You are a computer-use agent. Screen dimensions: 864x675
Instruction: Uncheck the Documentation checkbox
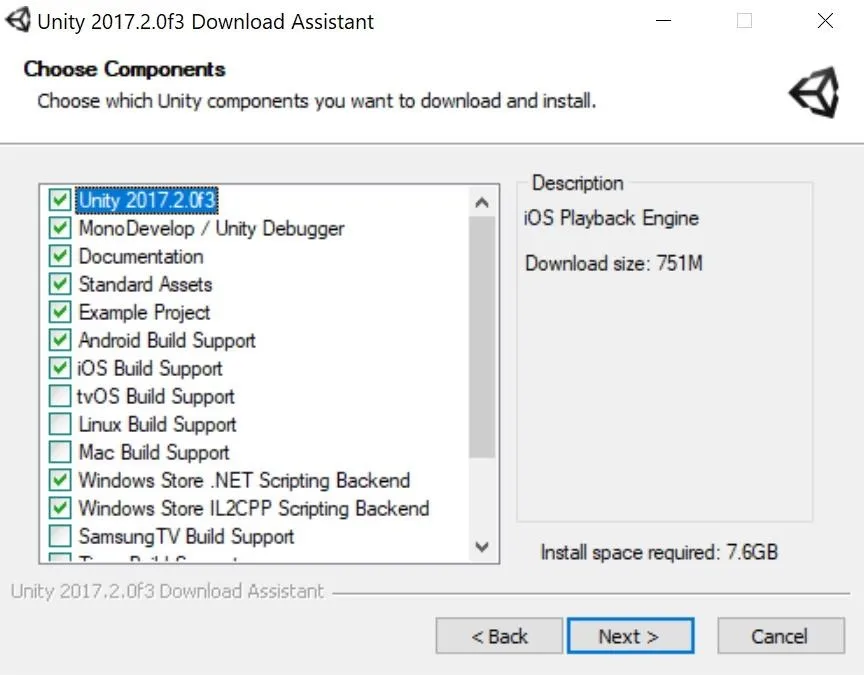click(x=60, y=256)
